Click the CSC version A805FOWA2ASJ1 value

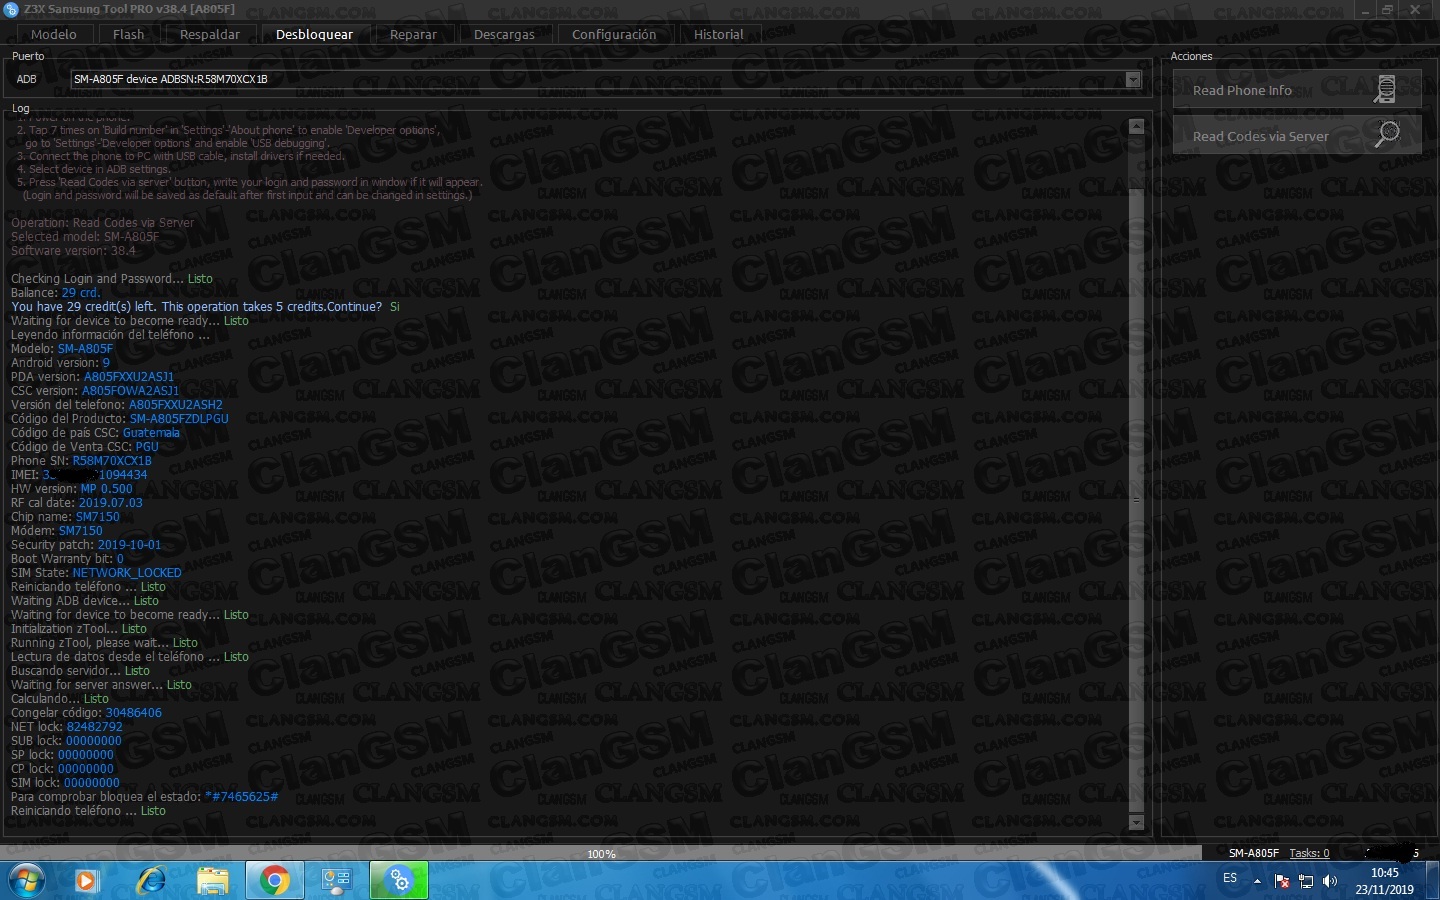click(130, 391)
